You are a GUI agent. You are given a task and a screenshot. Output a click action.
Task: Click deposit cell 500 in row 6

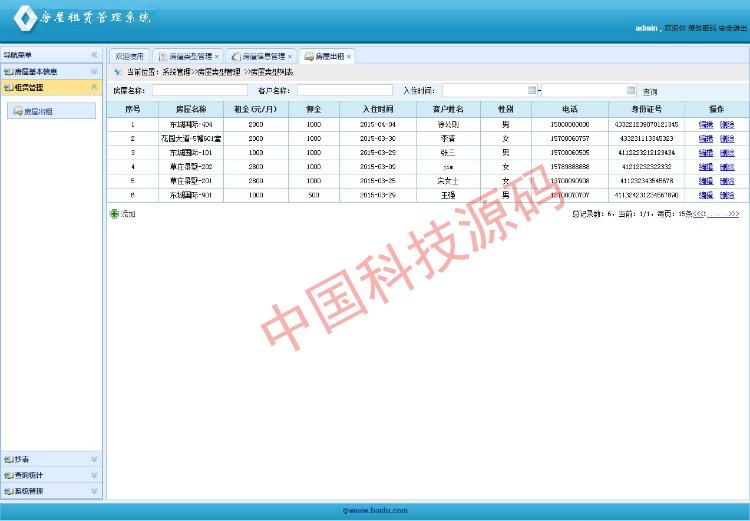point(314,195)
